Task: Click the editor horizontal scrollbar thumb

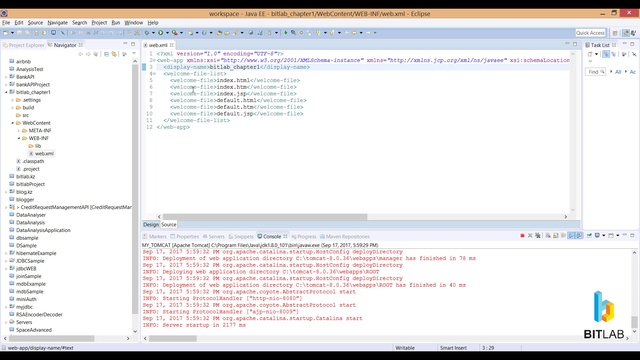Action: point(264,217)
